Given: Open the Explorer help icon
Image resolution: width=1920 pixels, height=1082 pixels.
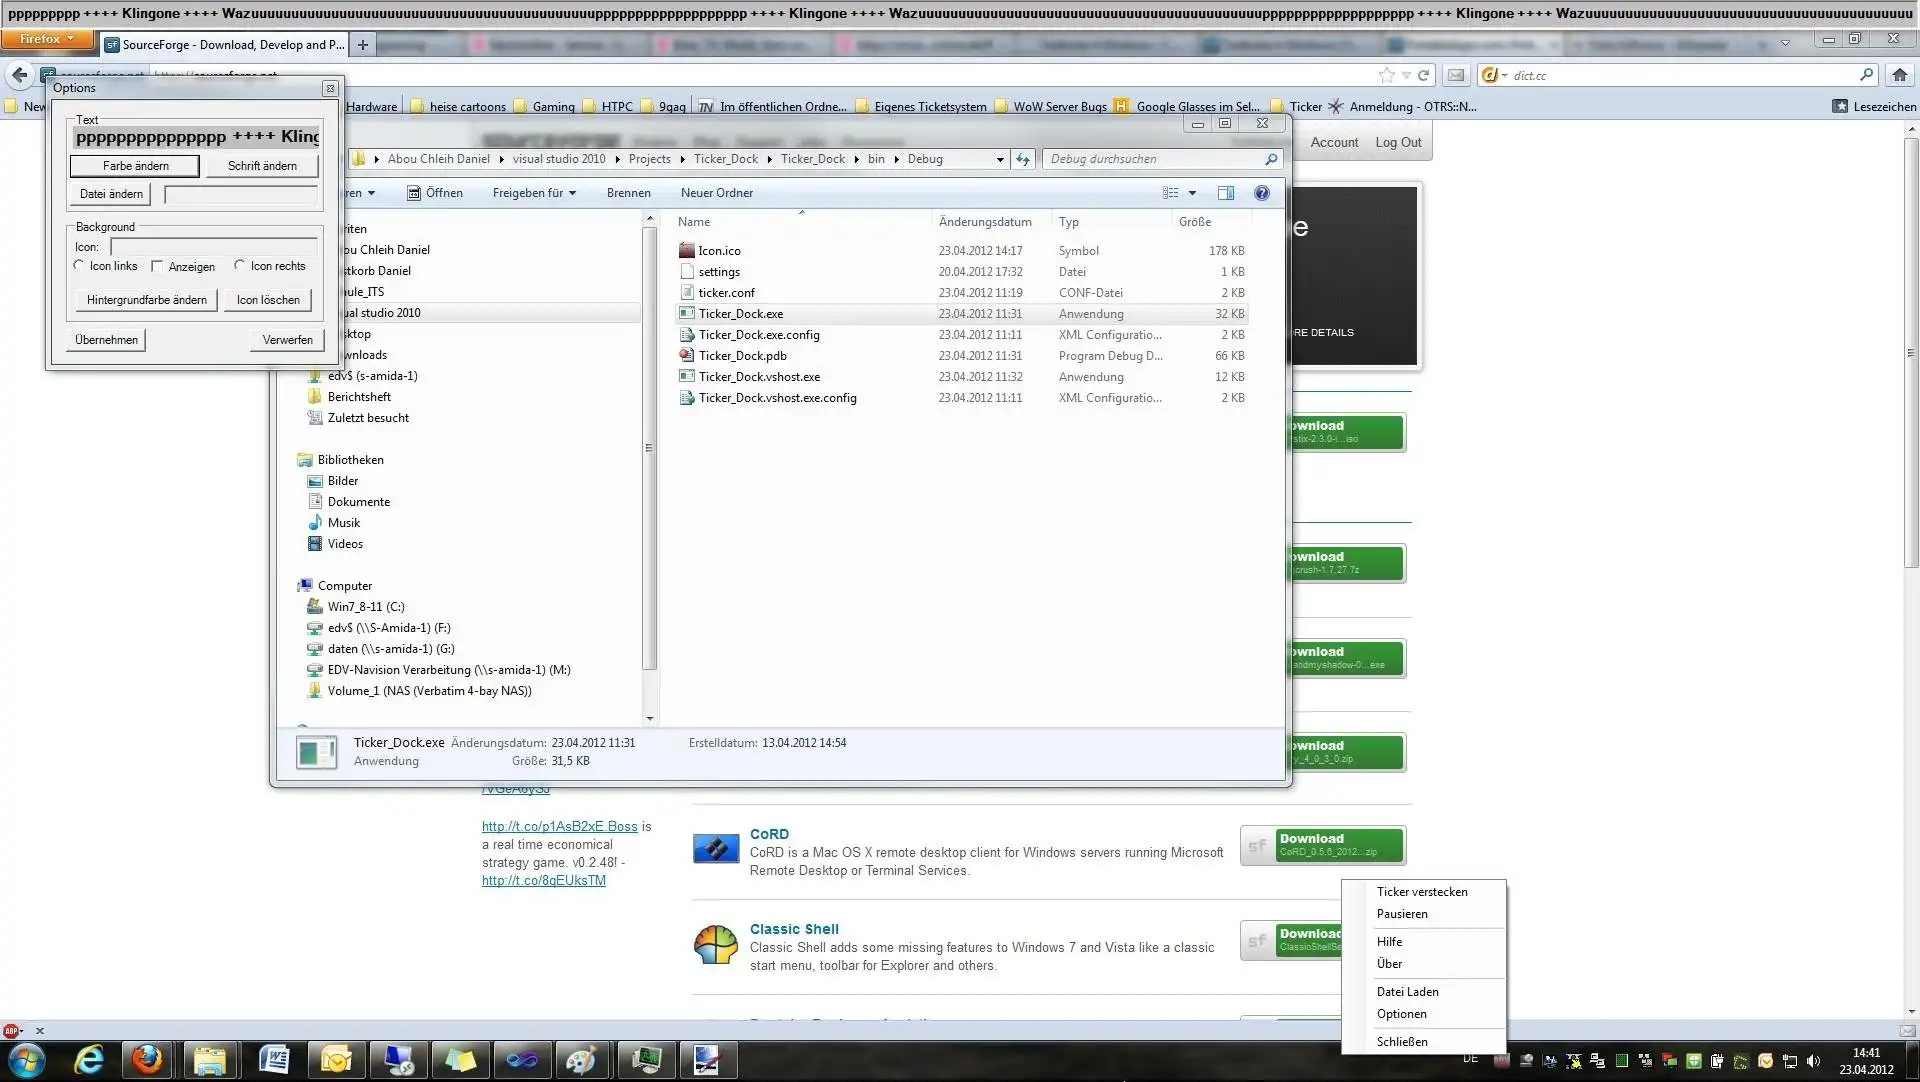Looking at the screenshot, I should (x=1262, y=193).
